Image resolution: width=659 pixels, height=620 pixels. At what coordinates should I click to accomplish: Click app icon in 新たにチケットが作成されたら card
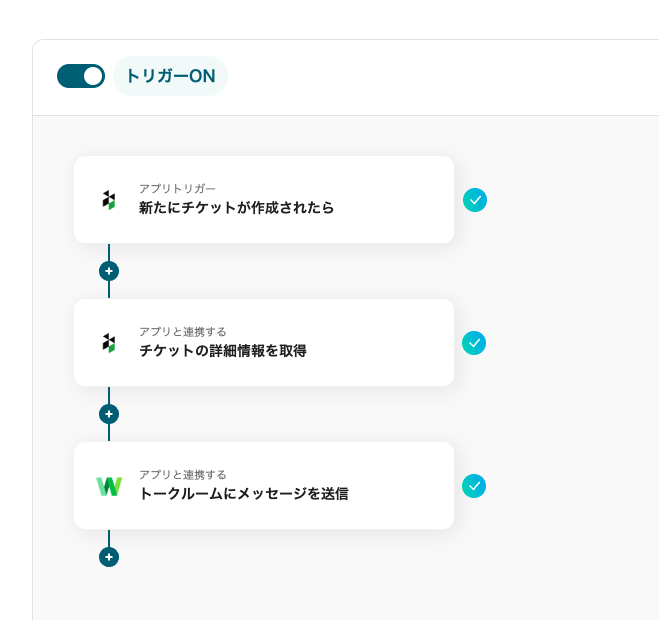coord(109,200)
